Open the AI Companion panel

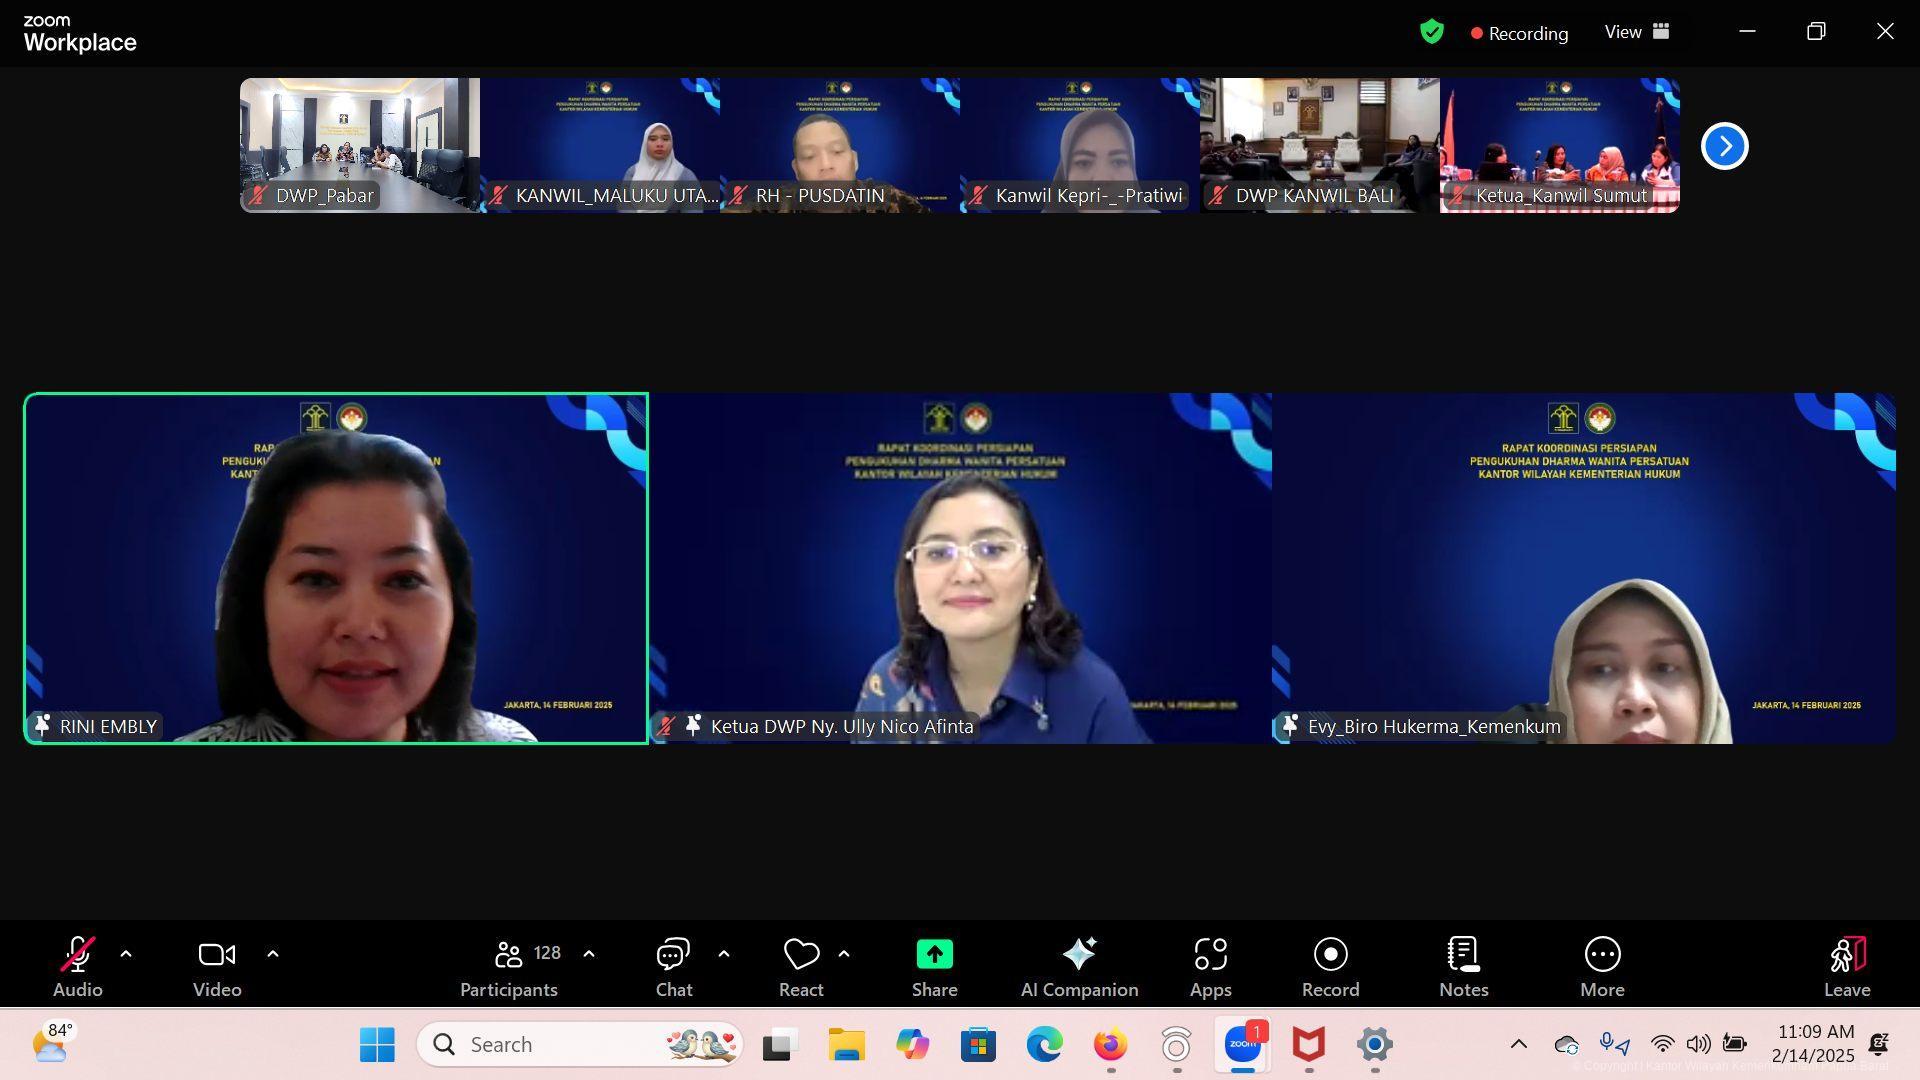tap(1079, 966)
